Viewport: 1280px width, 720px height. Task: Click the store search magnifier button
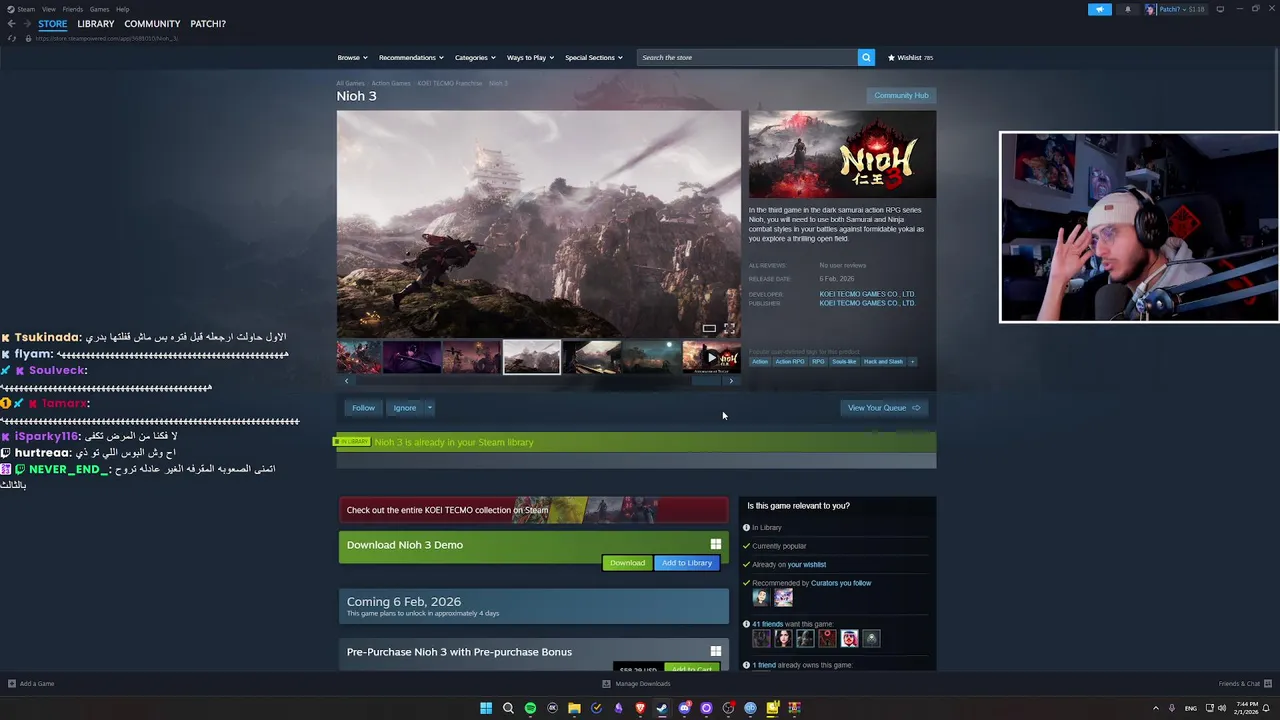point(866,57)
